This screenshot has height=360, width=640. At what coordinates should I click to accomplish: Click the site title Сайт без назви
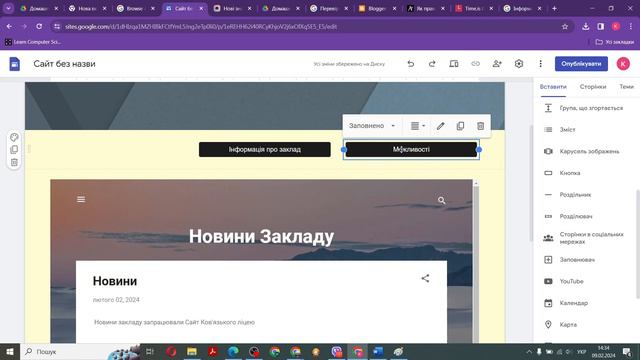click(64, 64)
